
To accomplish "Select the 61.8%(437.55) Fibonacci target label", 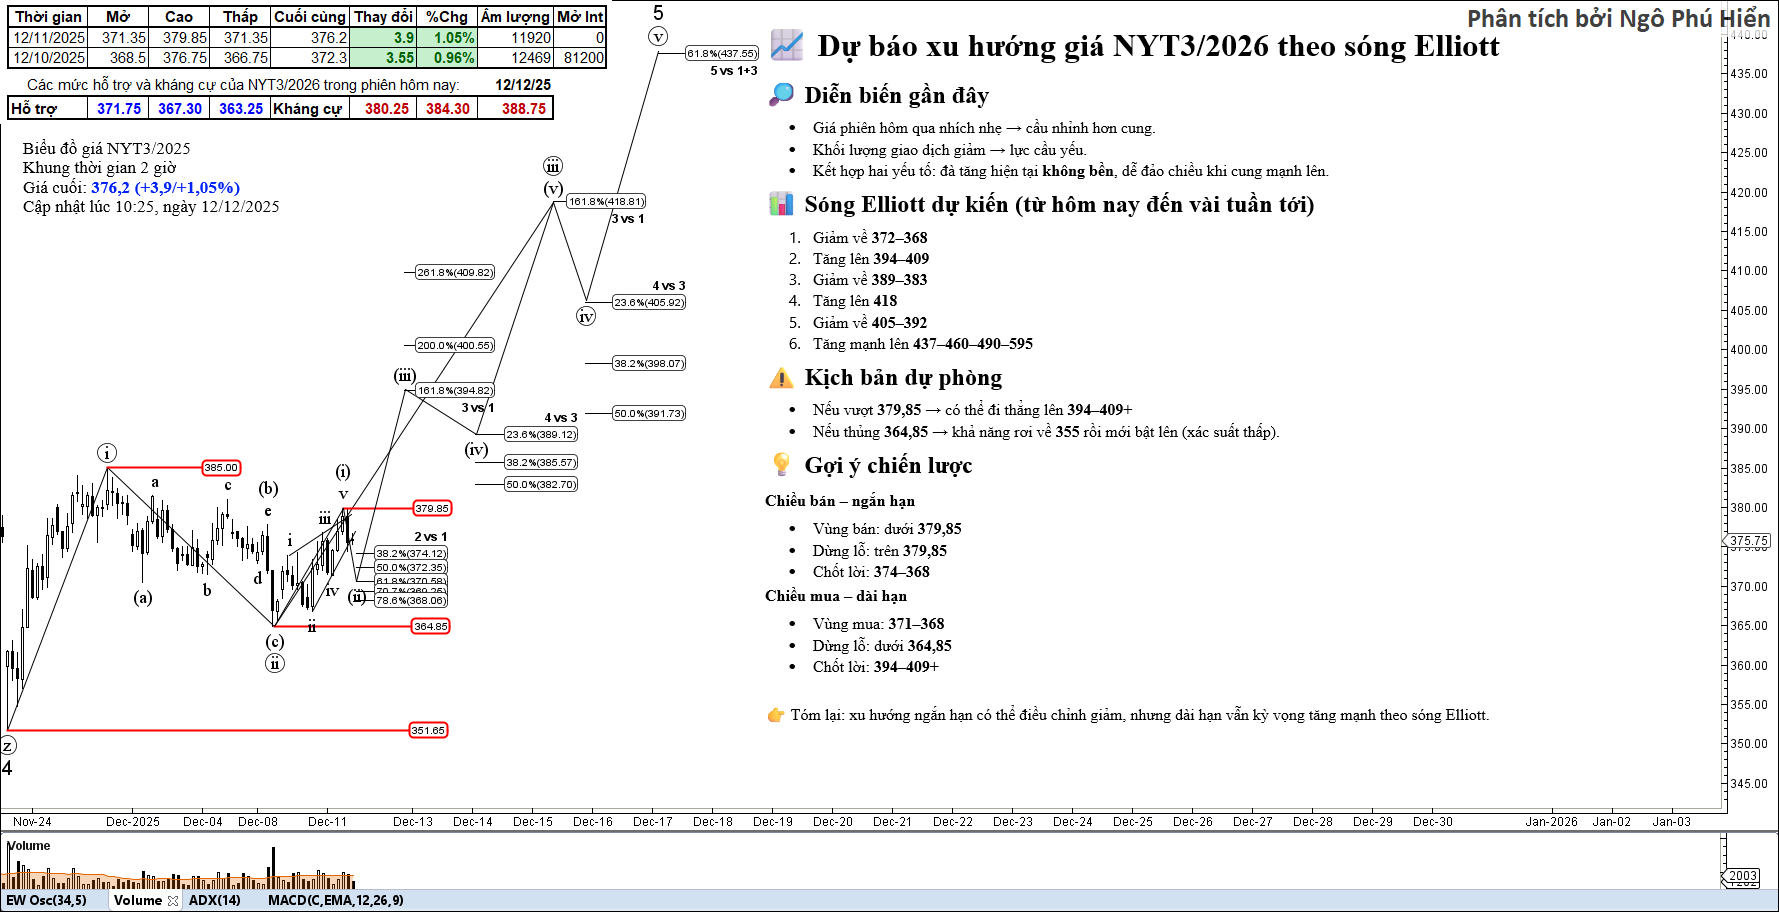I will coord(722,53).
